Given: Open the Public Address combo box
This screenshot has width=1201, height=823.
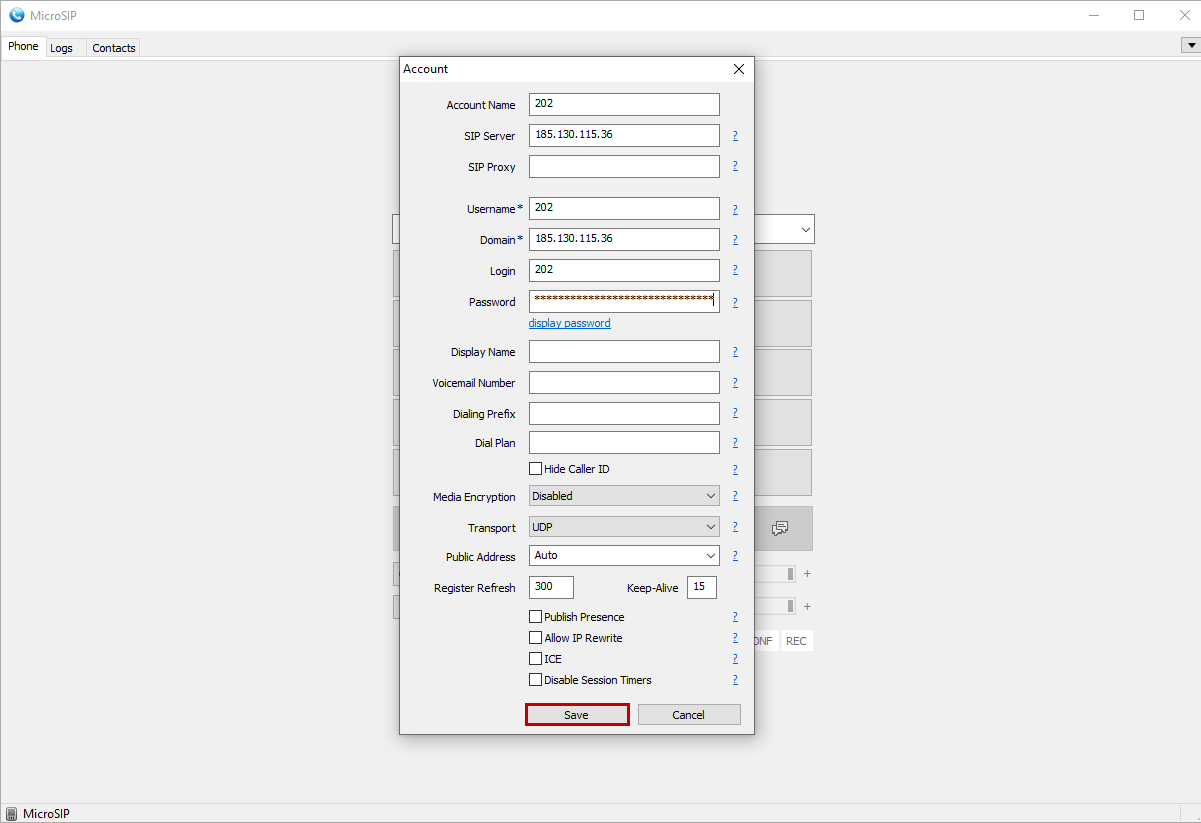Looking at the screenshot, I should 624,555.
